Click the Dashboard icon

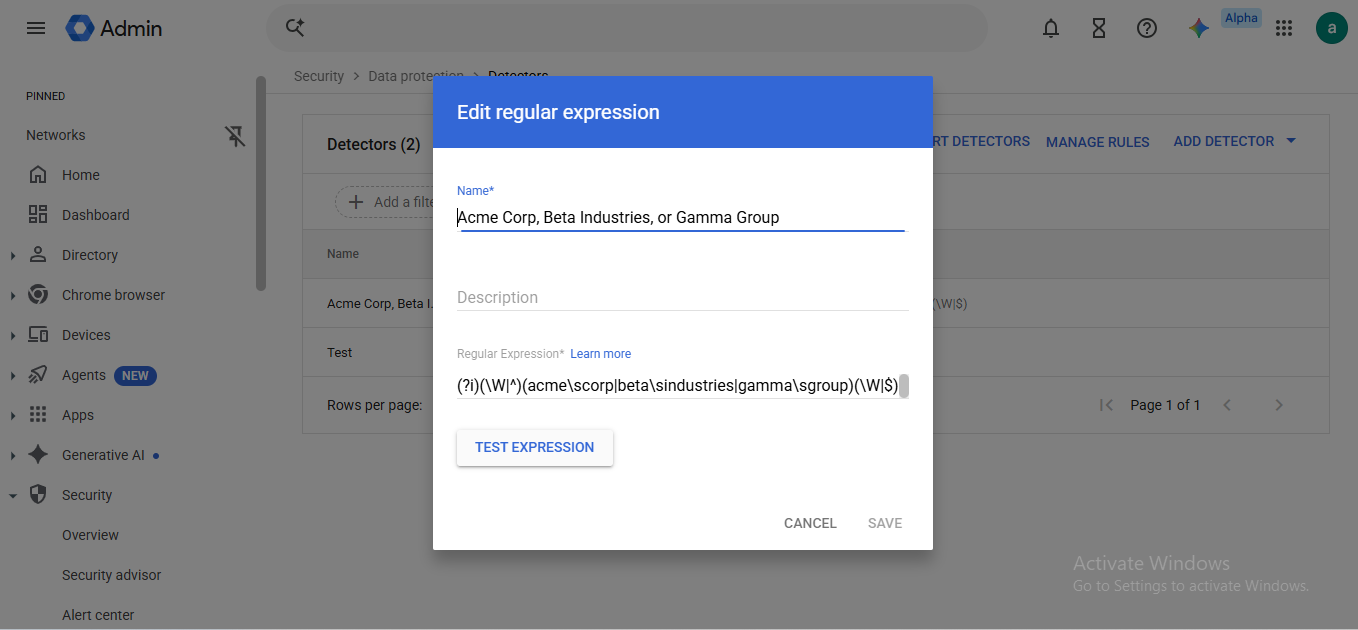38,215
